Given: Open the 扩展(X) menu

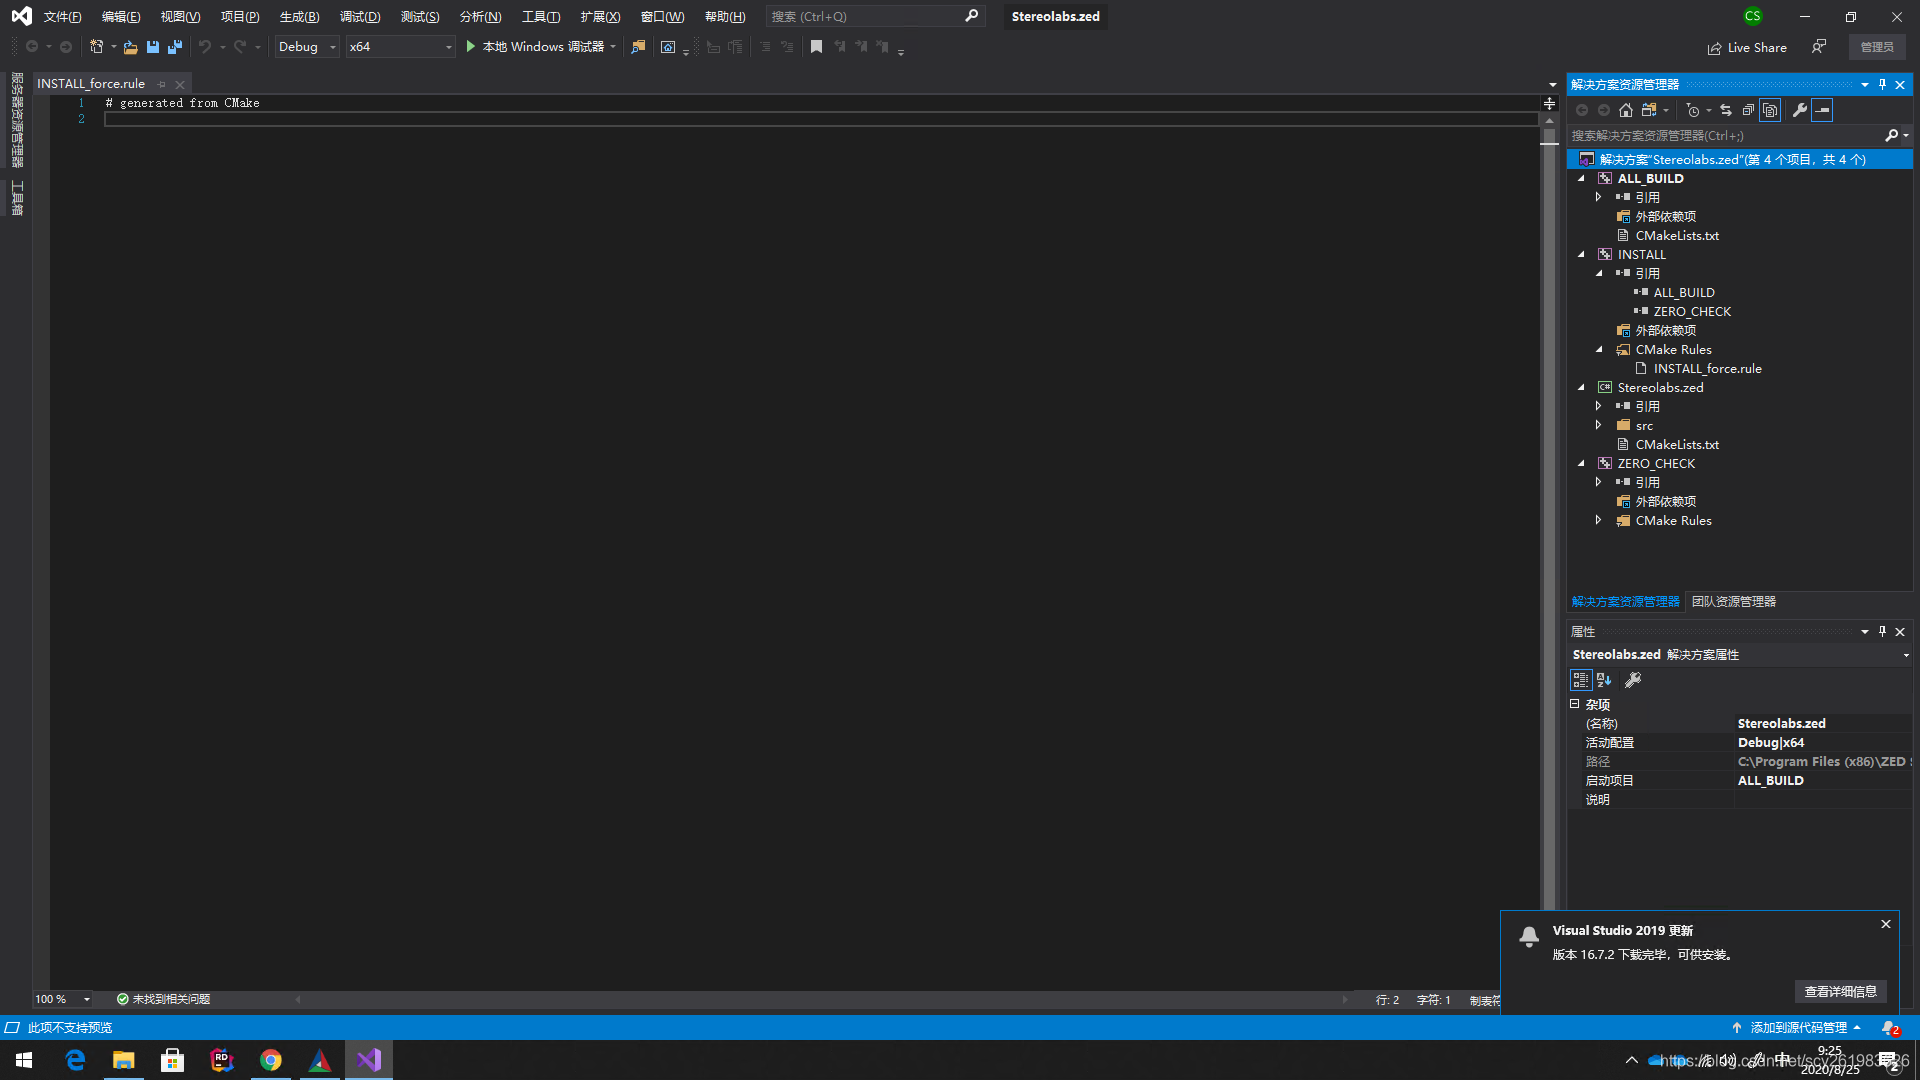Looking at the screenshot, I should coord(600,17).
